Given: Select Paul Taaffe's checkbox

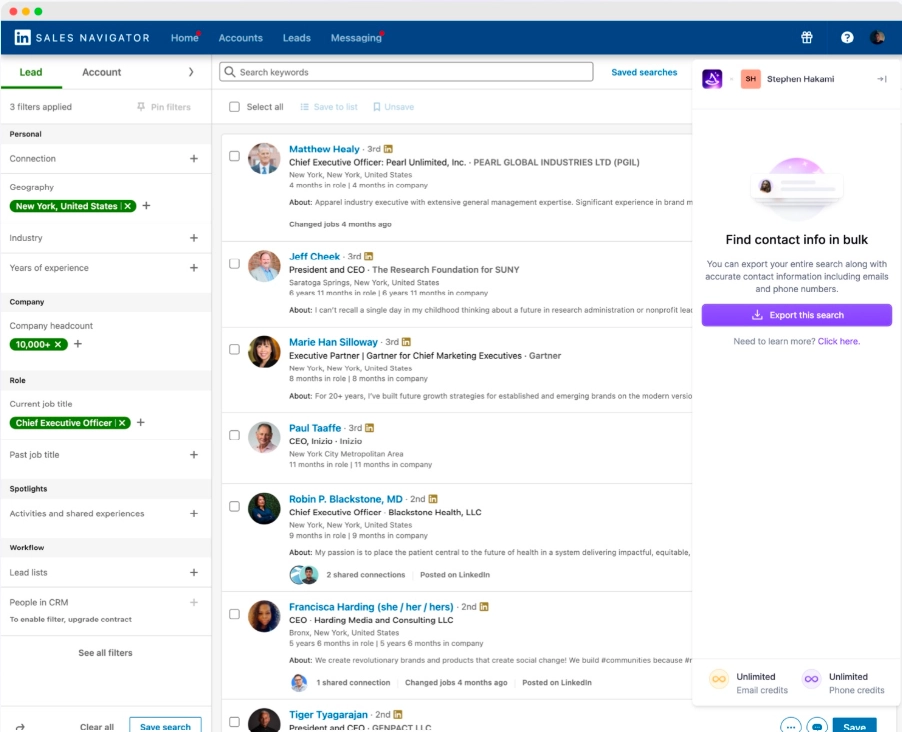Looking at the screenshot, I should [x=234, y=435].
